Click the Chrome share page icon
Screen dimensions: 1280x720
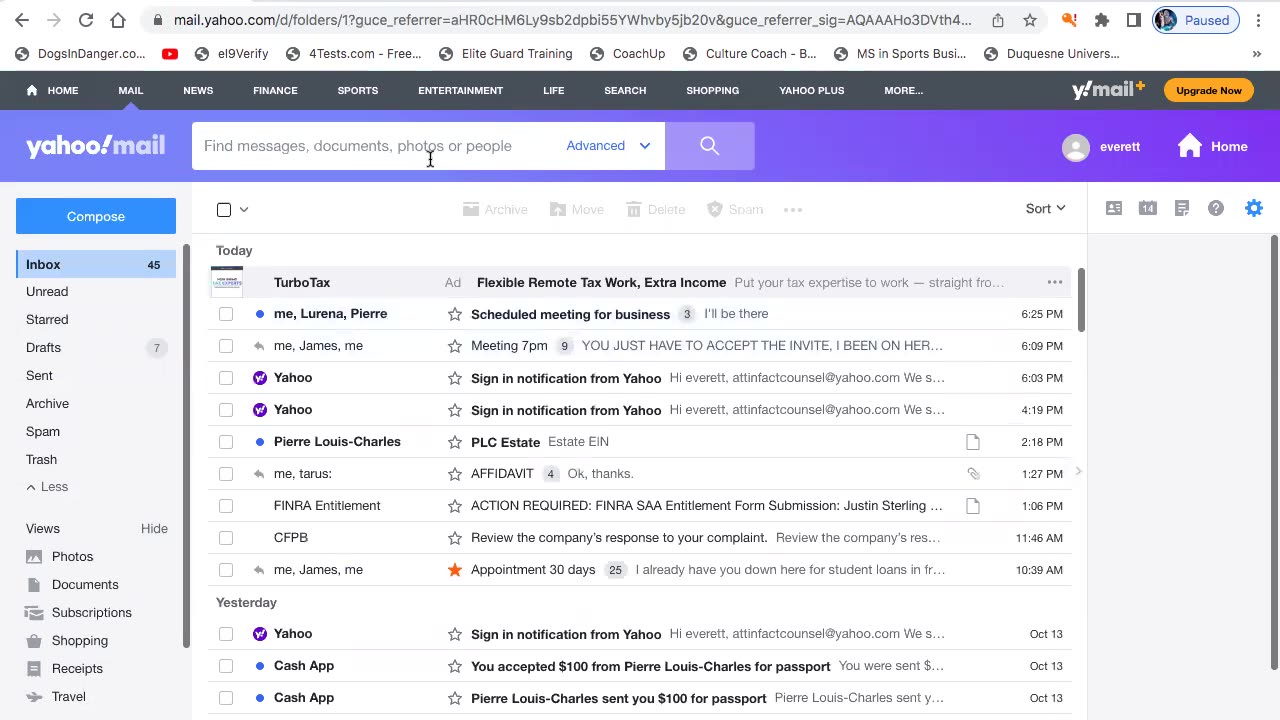coord(998,20)
